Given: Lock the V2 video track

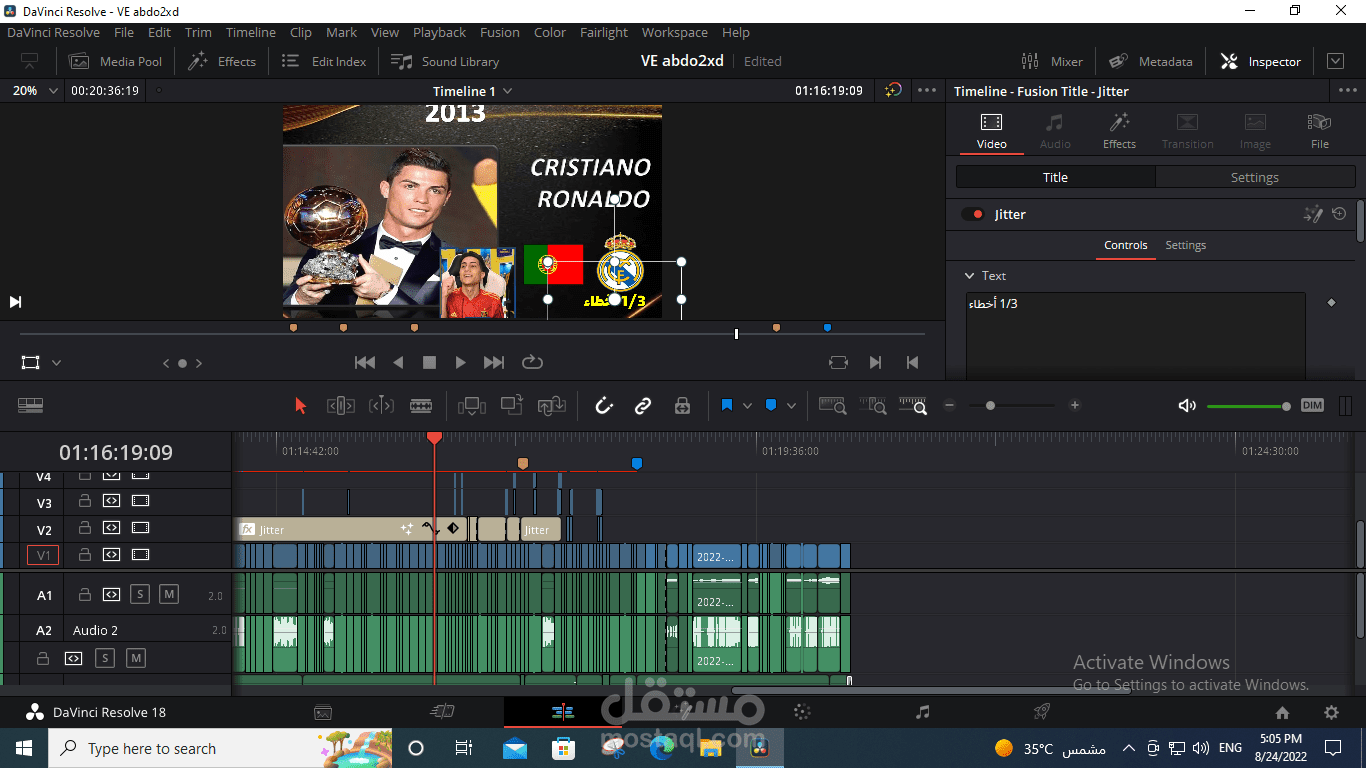Looking at the screenshot, I should pos(85,528).
